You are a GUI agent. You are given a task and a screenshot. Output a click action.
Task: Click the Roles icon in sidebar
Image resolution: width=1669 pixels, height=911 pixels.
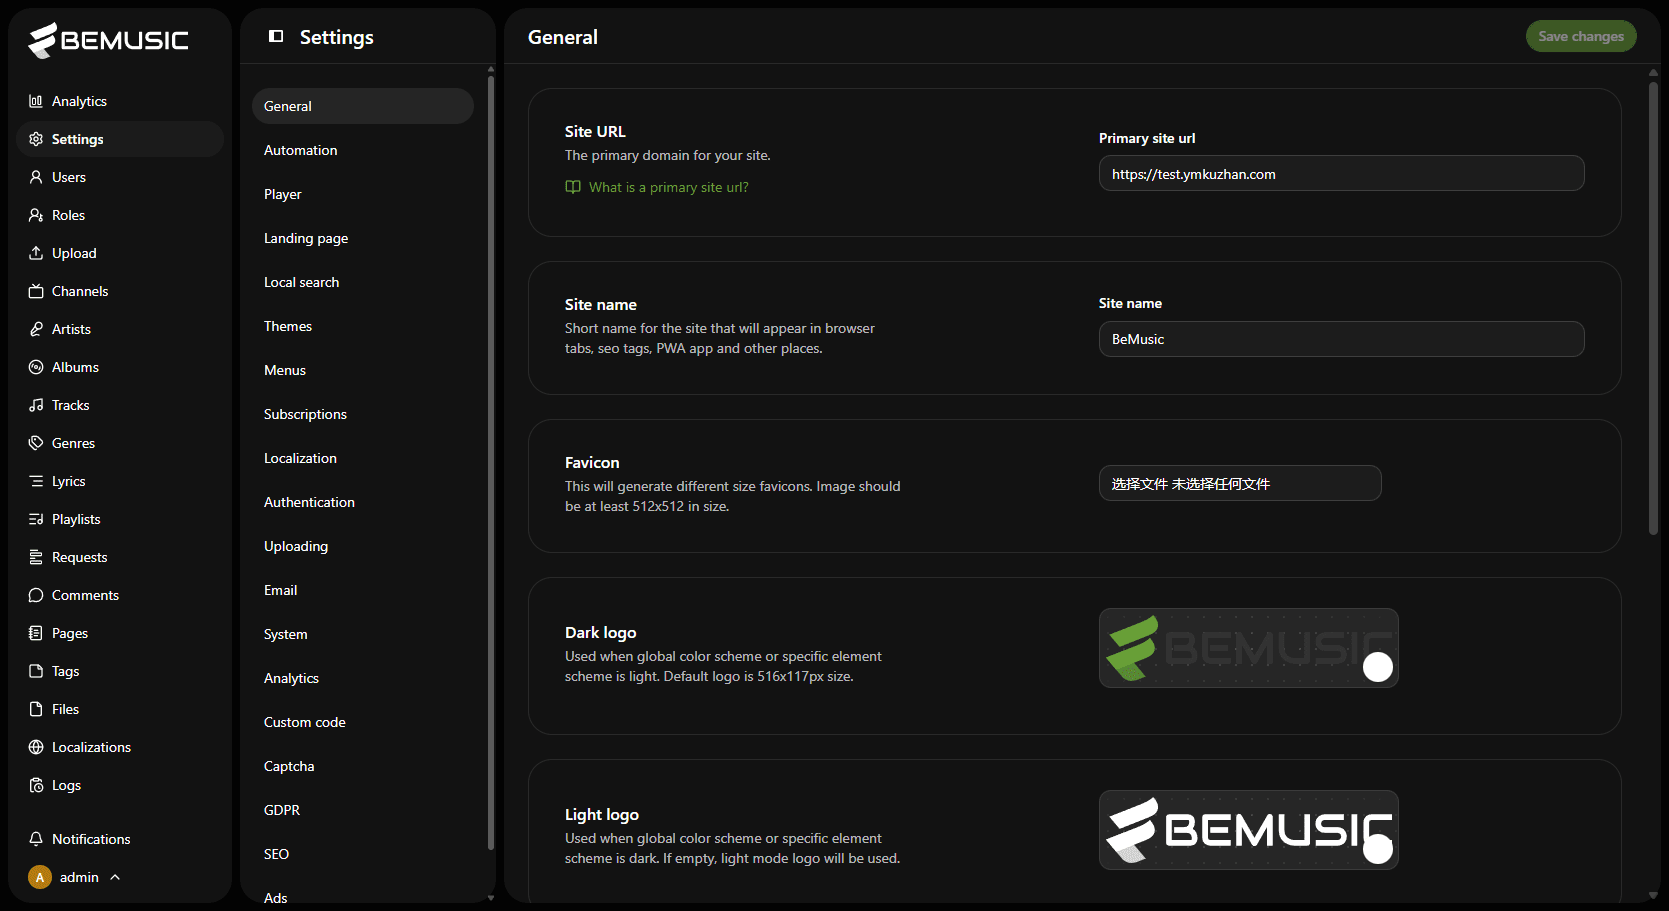pyautogui.click(x=36, y=215)
